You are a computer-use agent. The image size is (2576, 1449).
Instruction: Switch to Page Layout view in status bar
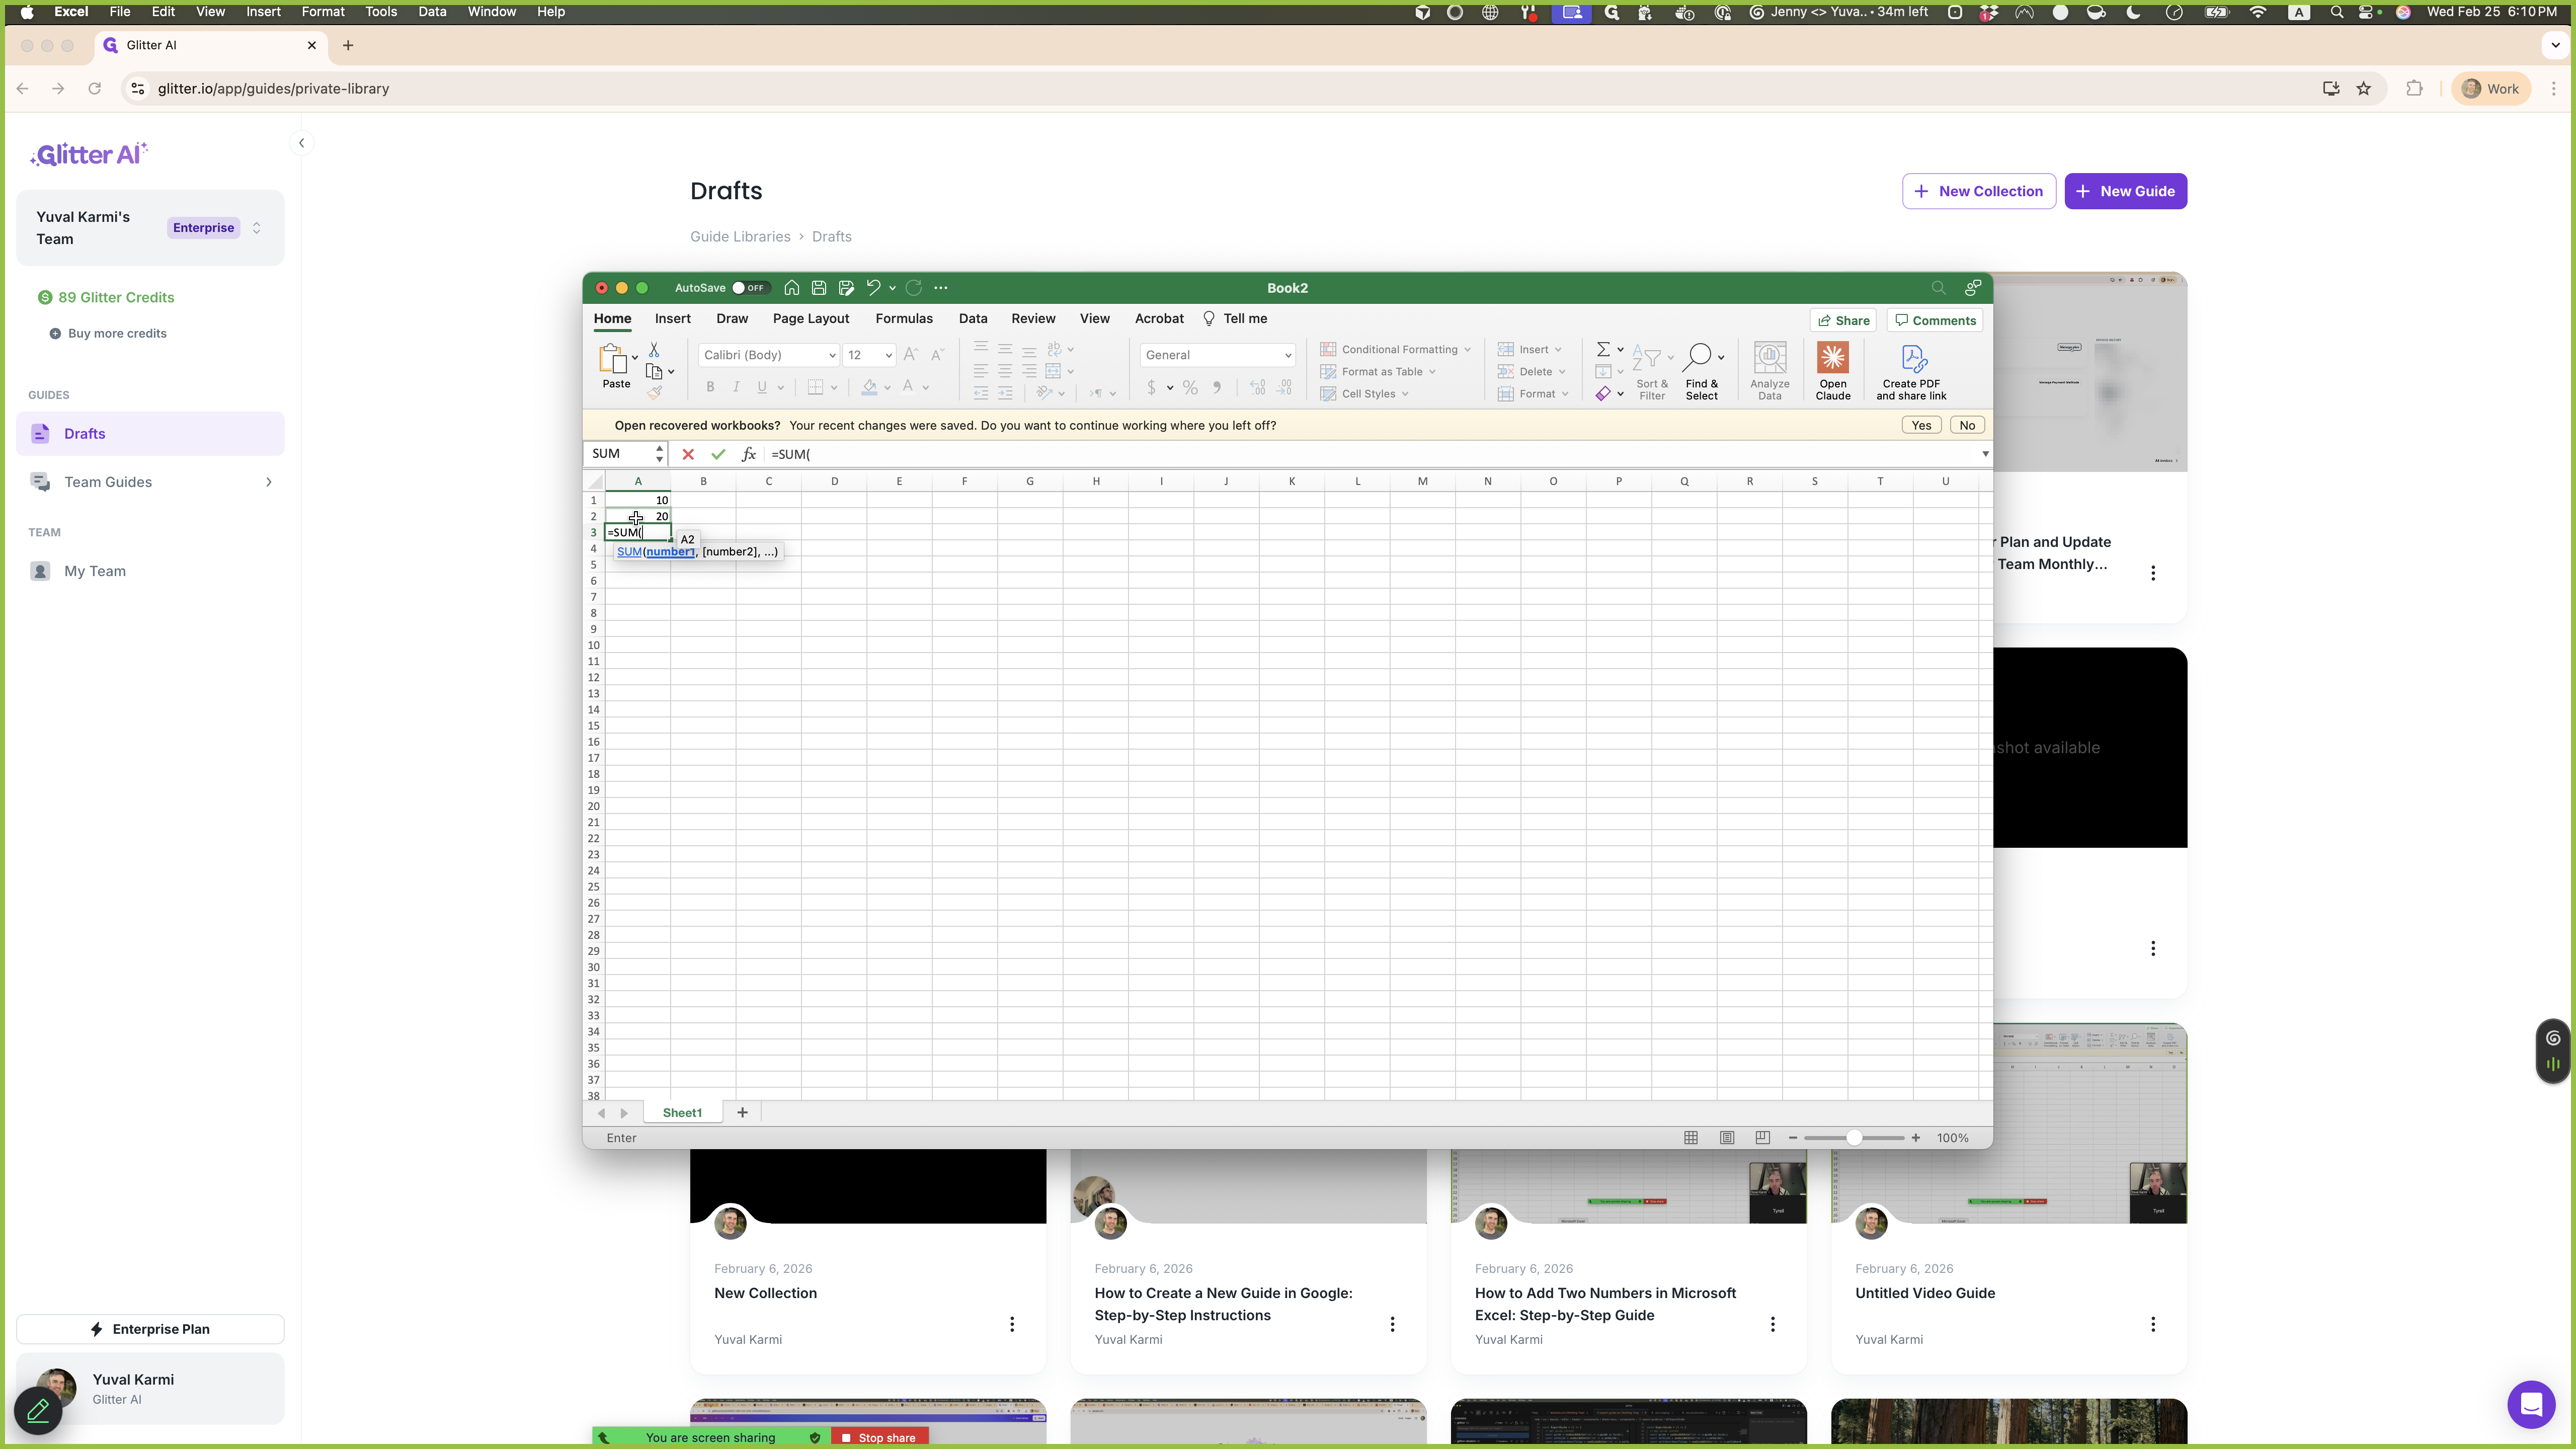1727,1138
